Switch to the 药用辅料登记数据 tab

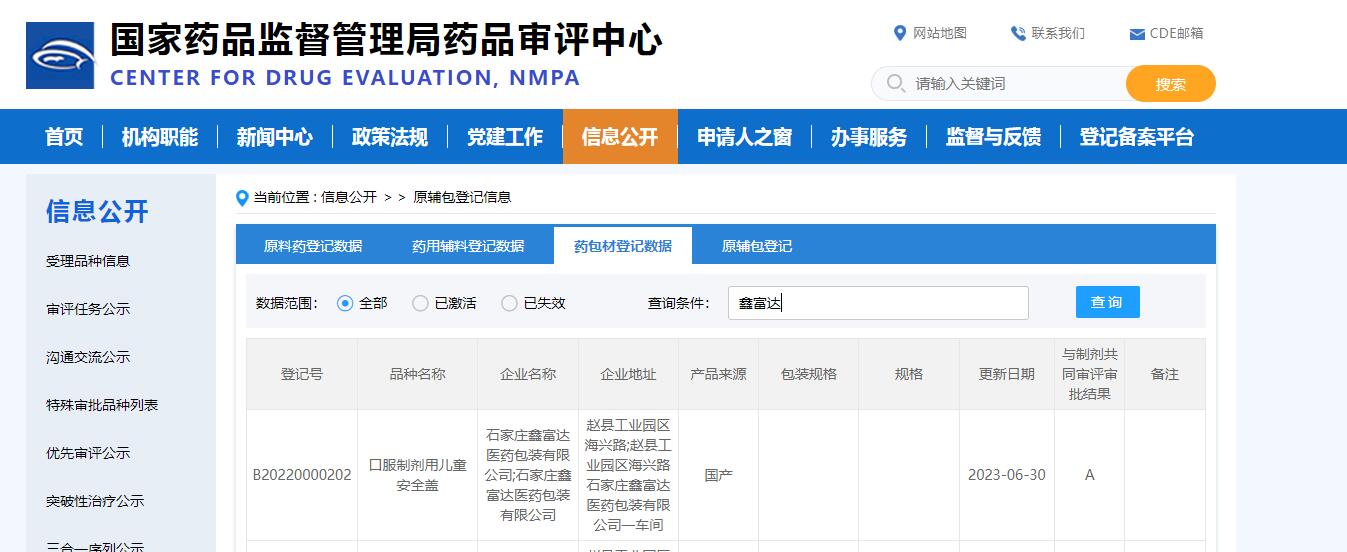[x=468, y=246]
